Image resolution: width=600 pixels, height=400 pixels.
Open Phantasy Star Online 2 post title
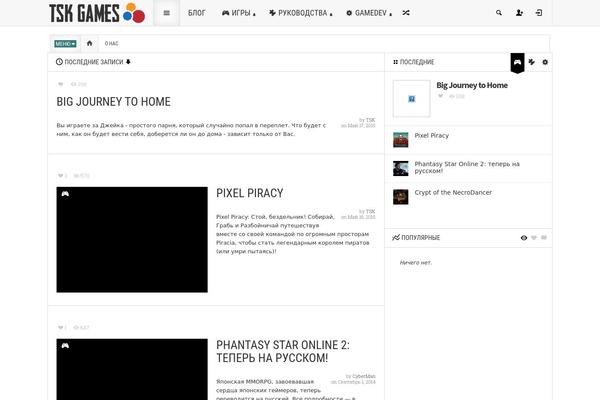coord(283,351)
